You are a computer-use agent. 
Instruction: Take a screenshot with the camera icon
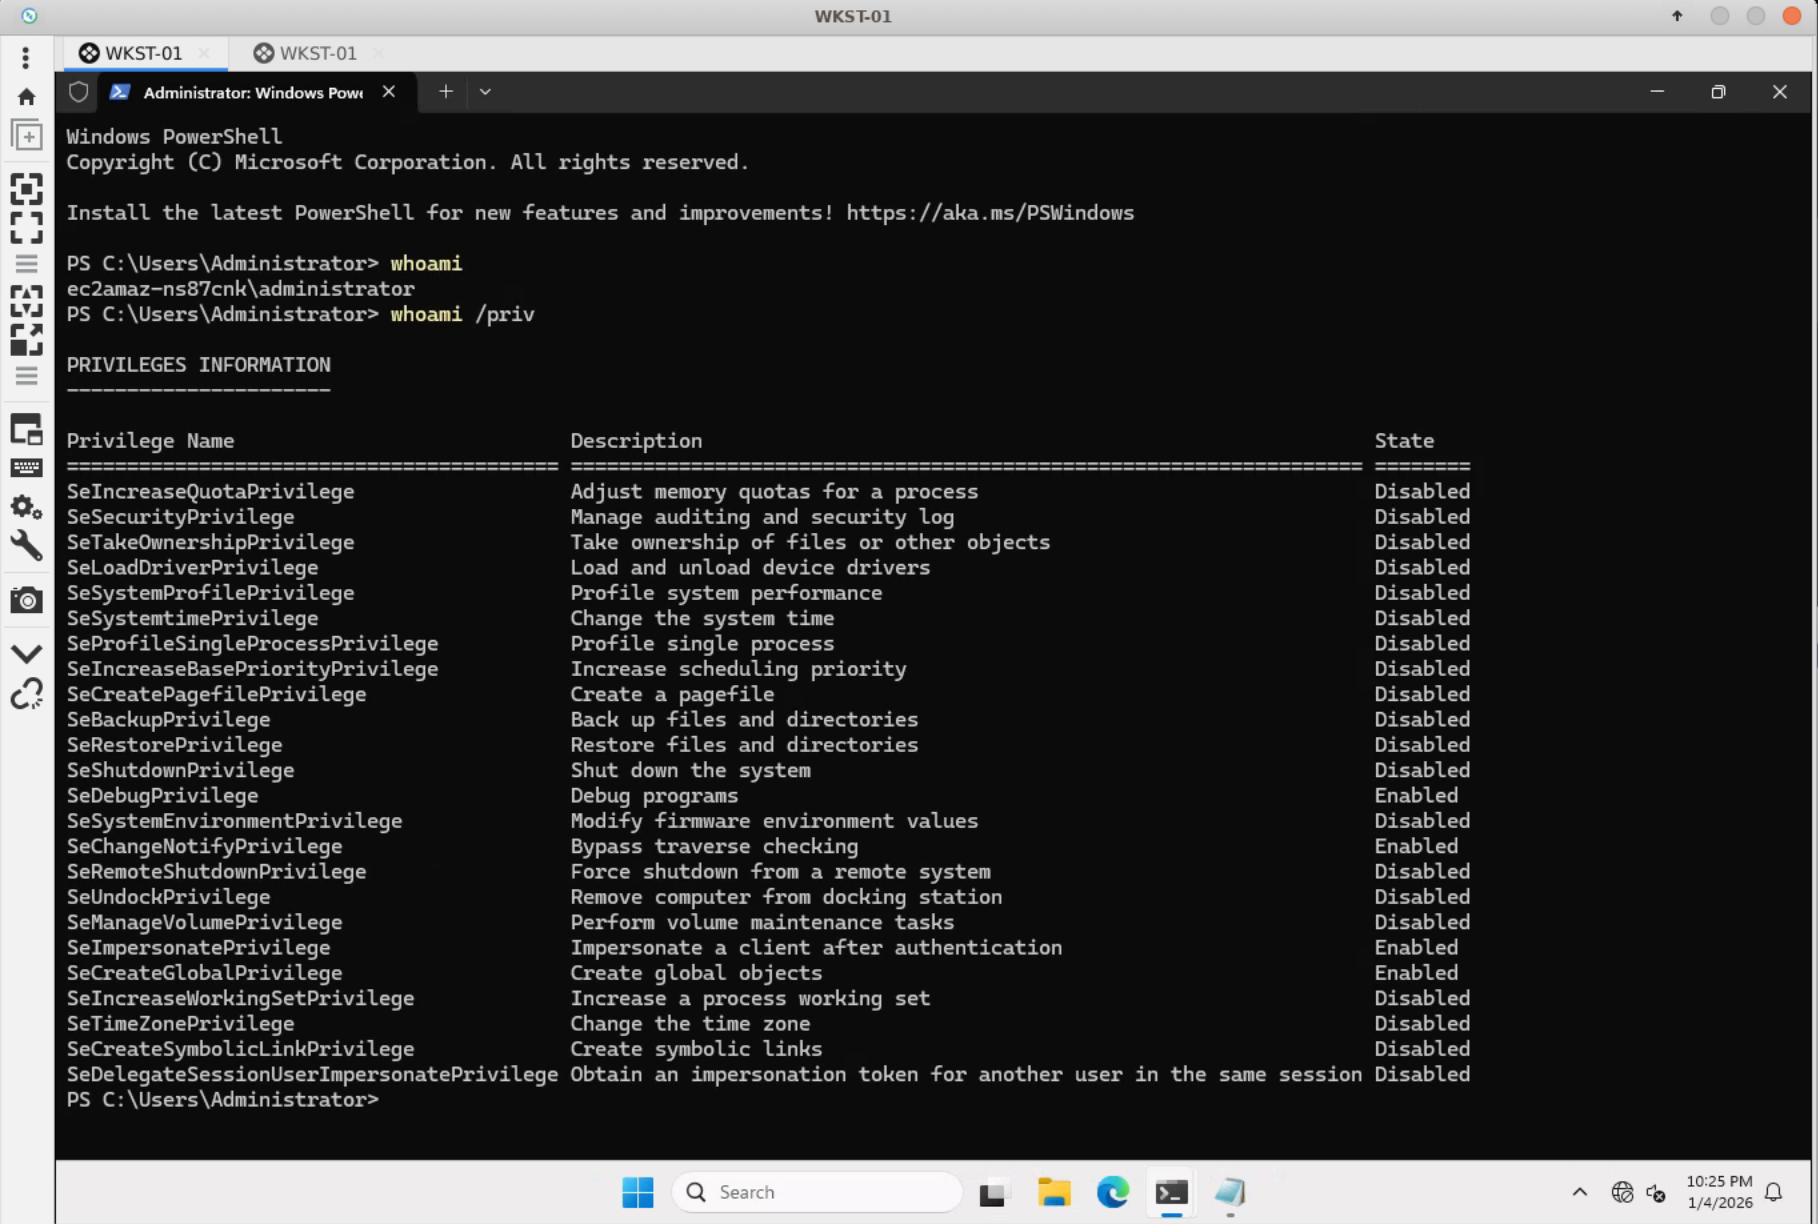point(27,600)
